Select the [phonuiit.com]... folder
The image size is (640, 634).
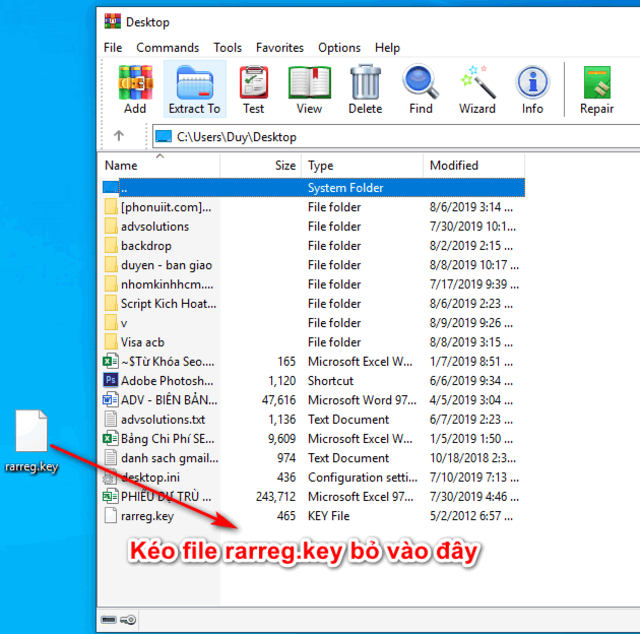(166, 207)
